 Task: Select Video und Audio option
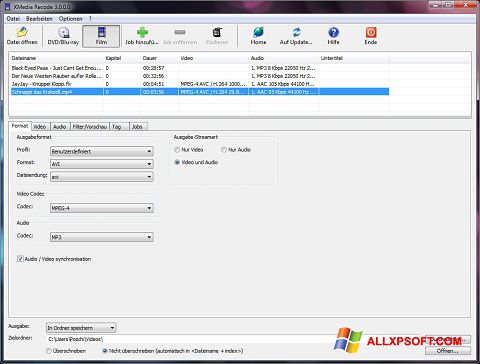[177, 162]
